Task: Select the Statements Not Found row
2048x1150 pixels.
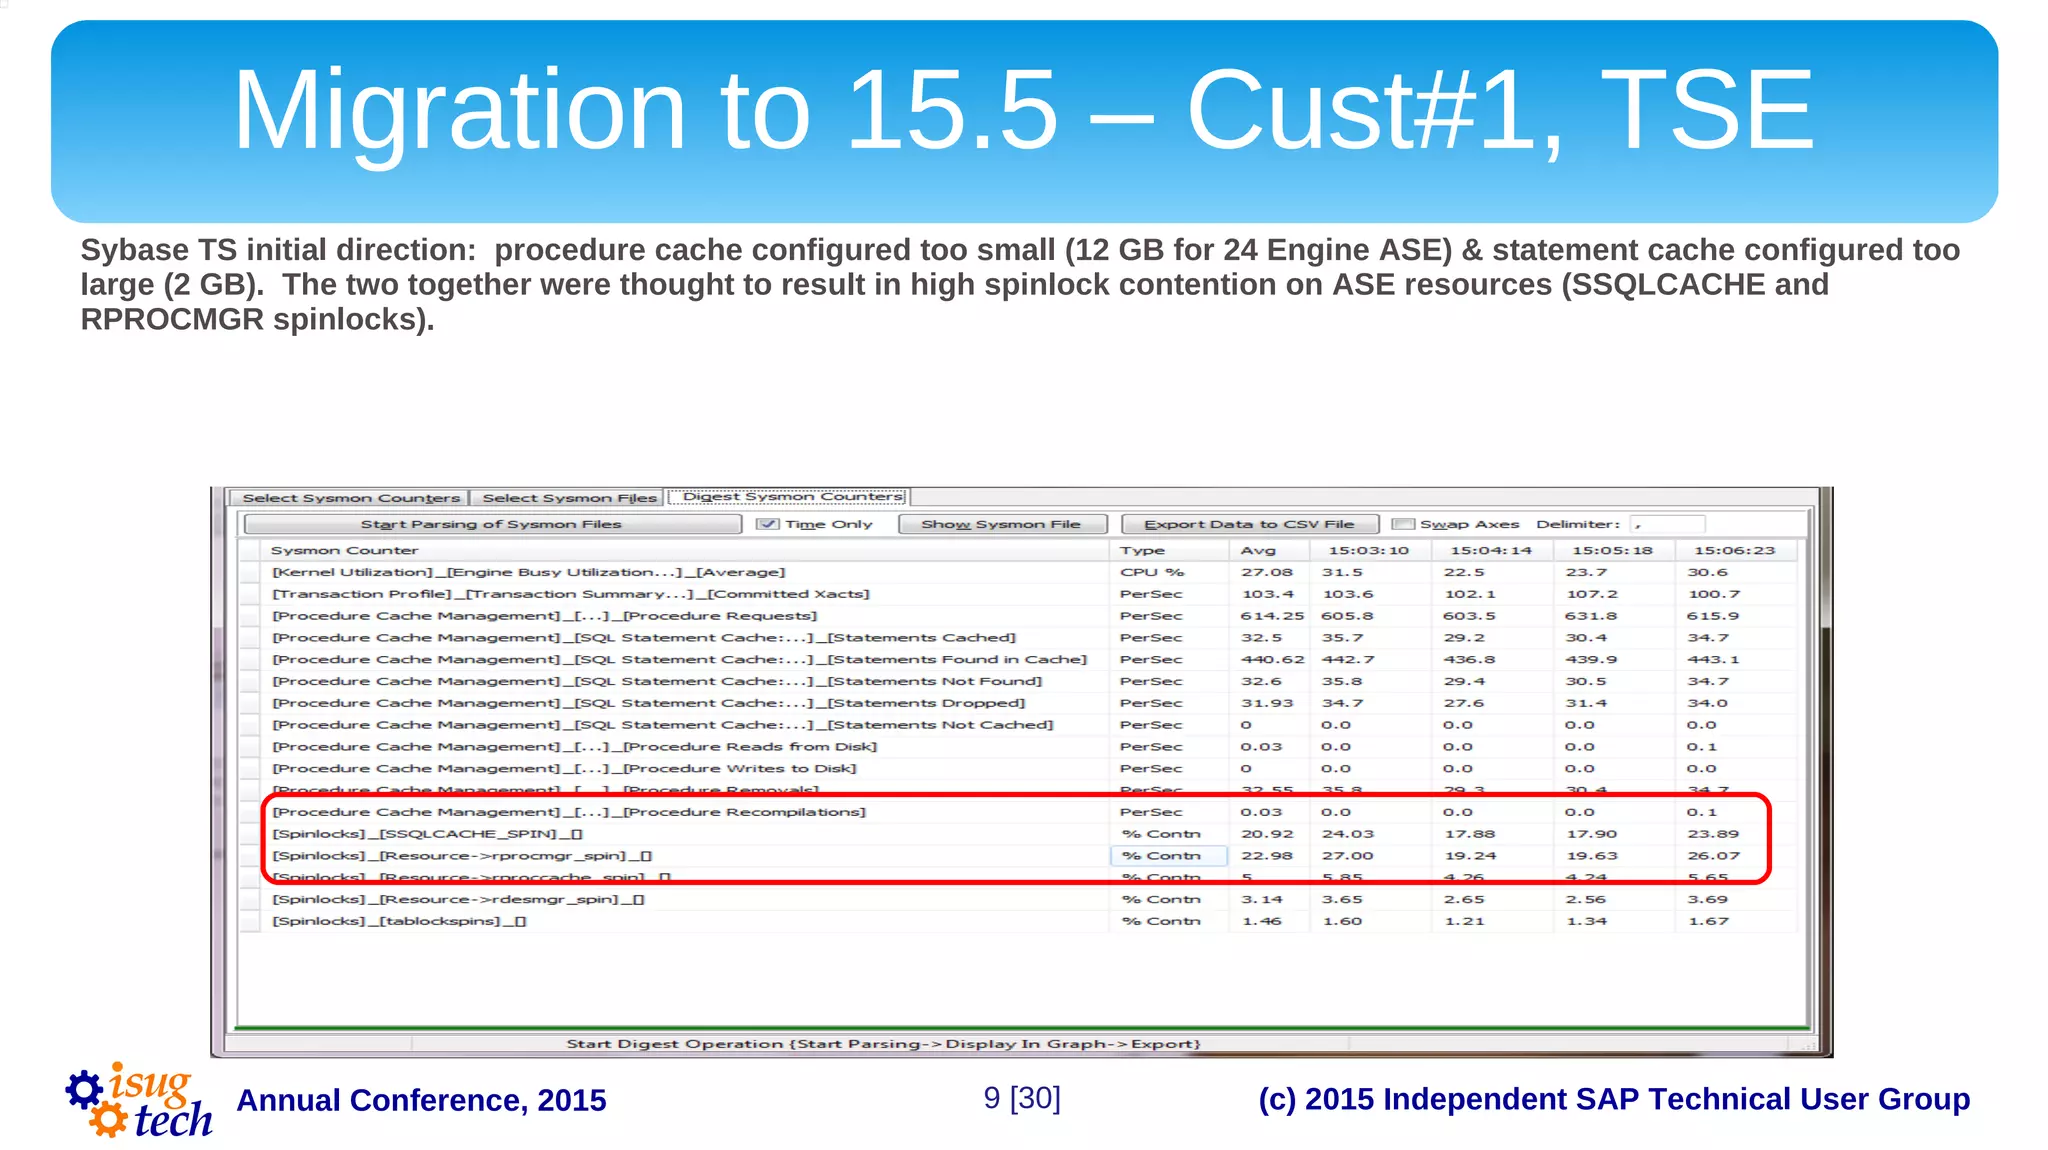Action: coord(1018,681)
